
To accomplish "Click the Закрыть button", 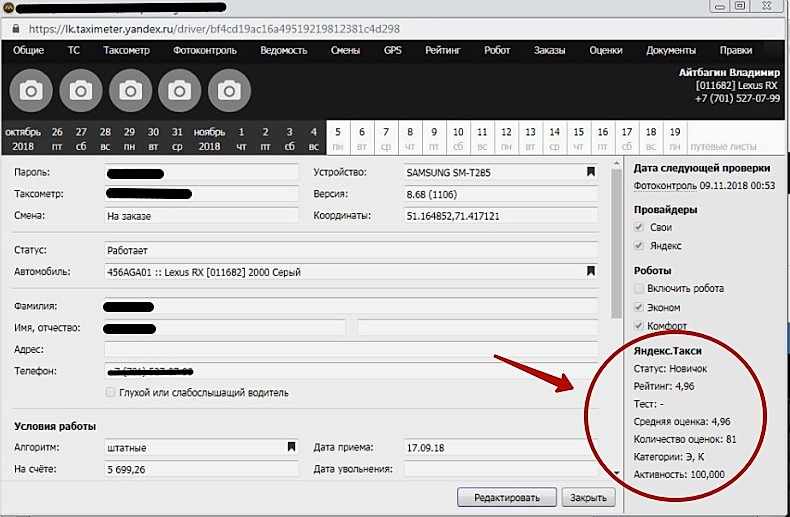I will coord(588,497).
